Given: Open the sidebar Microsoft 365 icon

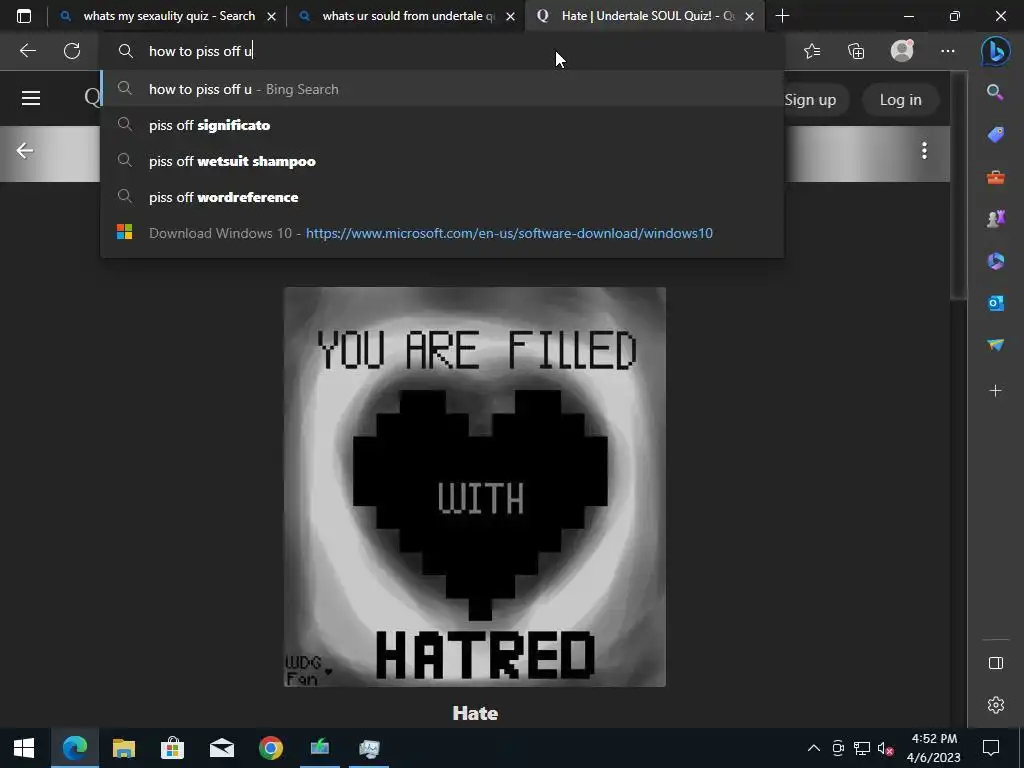Looking at the screenshot, I should [x=995, y=261].
